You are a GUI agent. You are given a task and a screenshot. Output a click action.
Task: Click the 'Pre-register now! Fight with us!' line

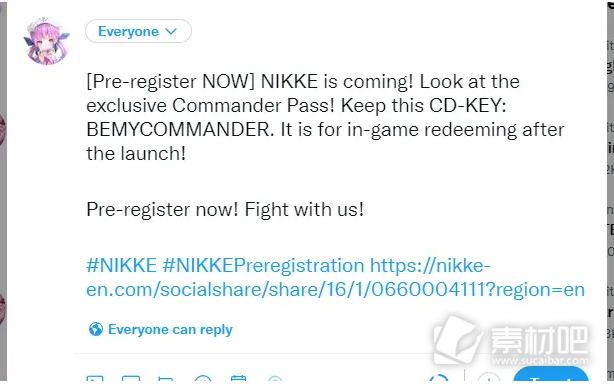225,210
